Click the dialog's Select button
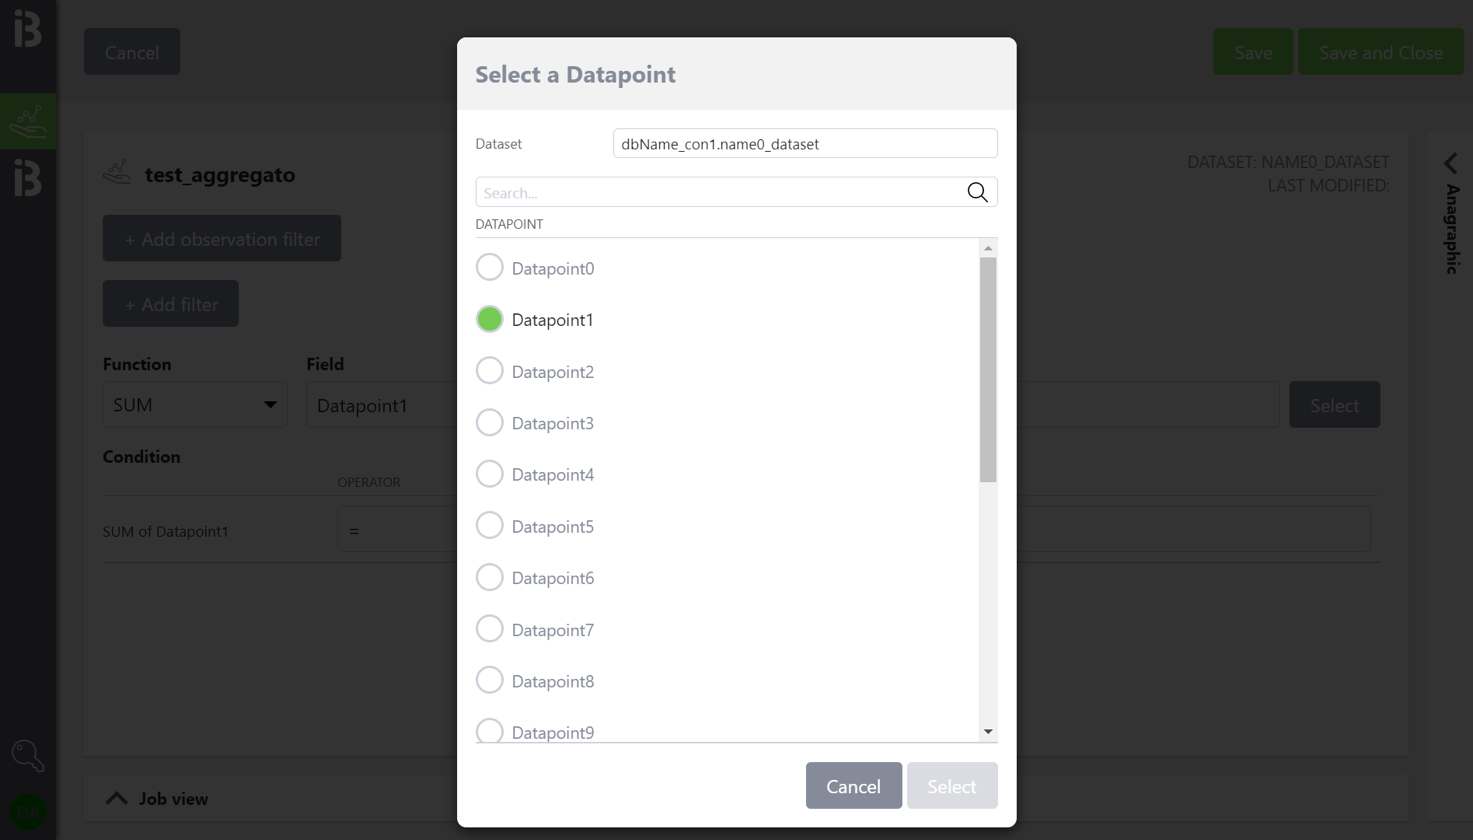The height and width of the screenshot is (840, 1473). coord(951,786)
